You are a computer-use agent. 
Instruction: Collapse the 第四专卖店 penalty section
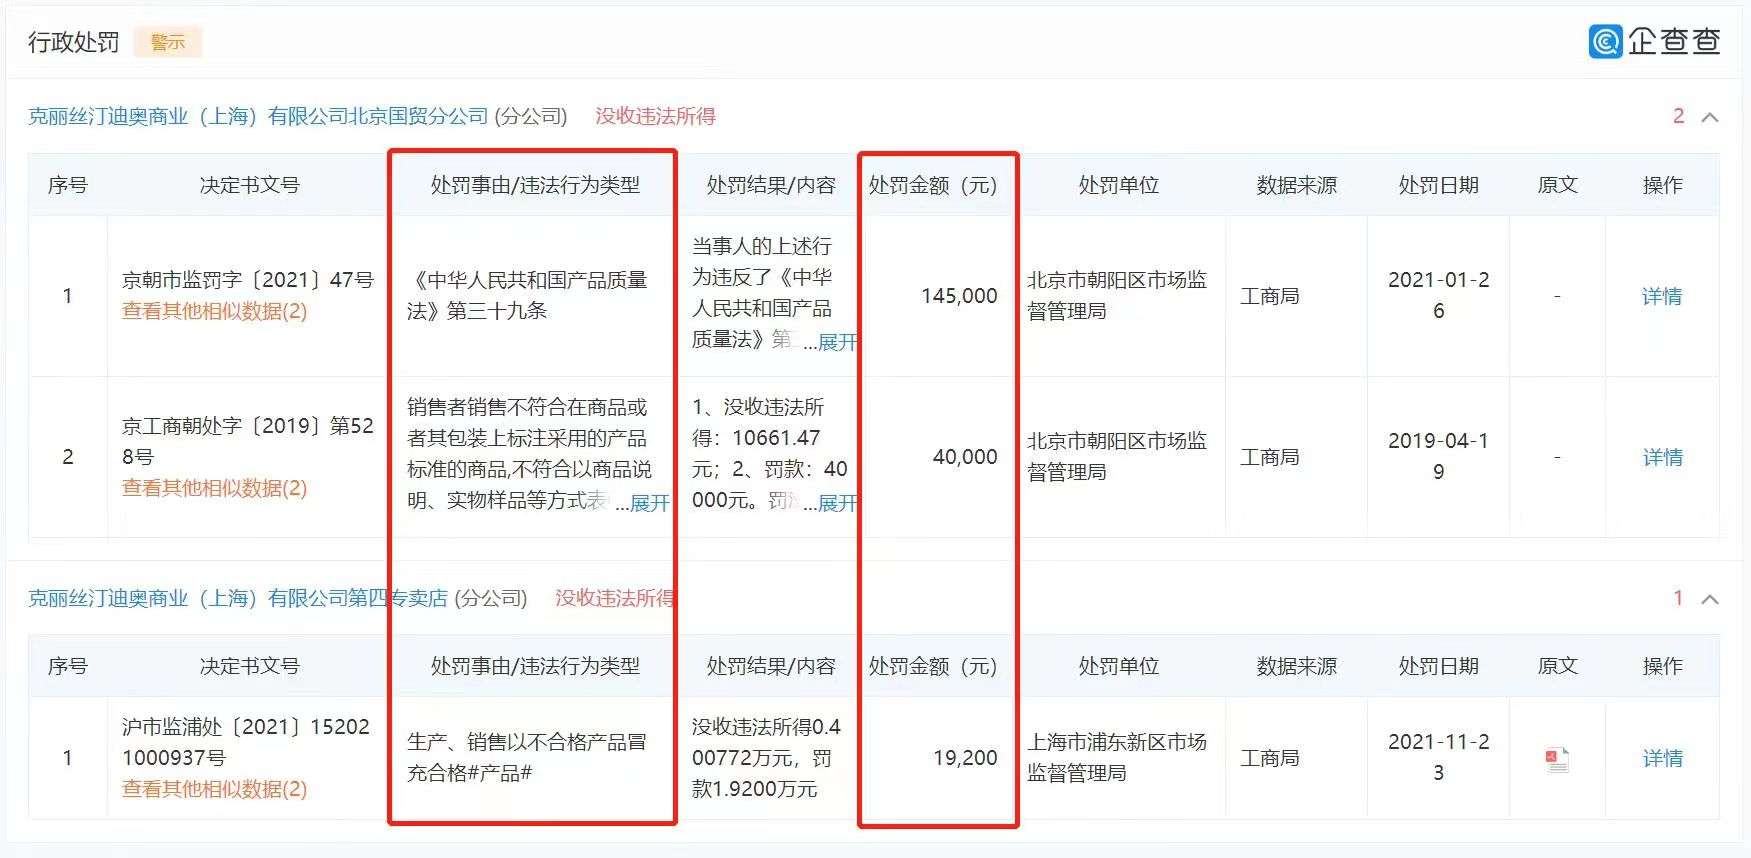click(1710, 600)
